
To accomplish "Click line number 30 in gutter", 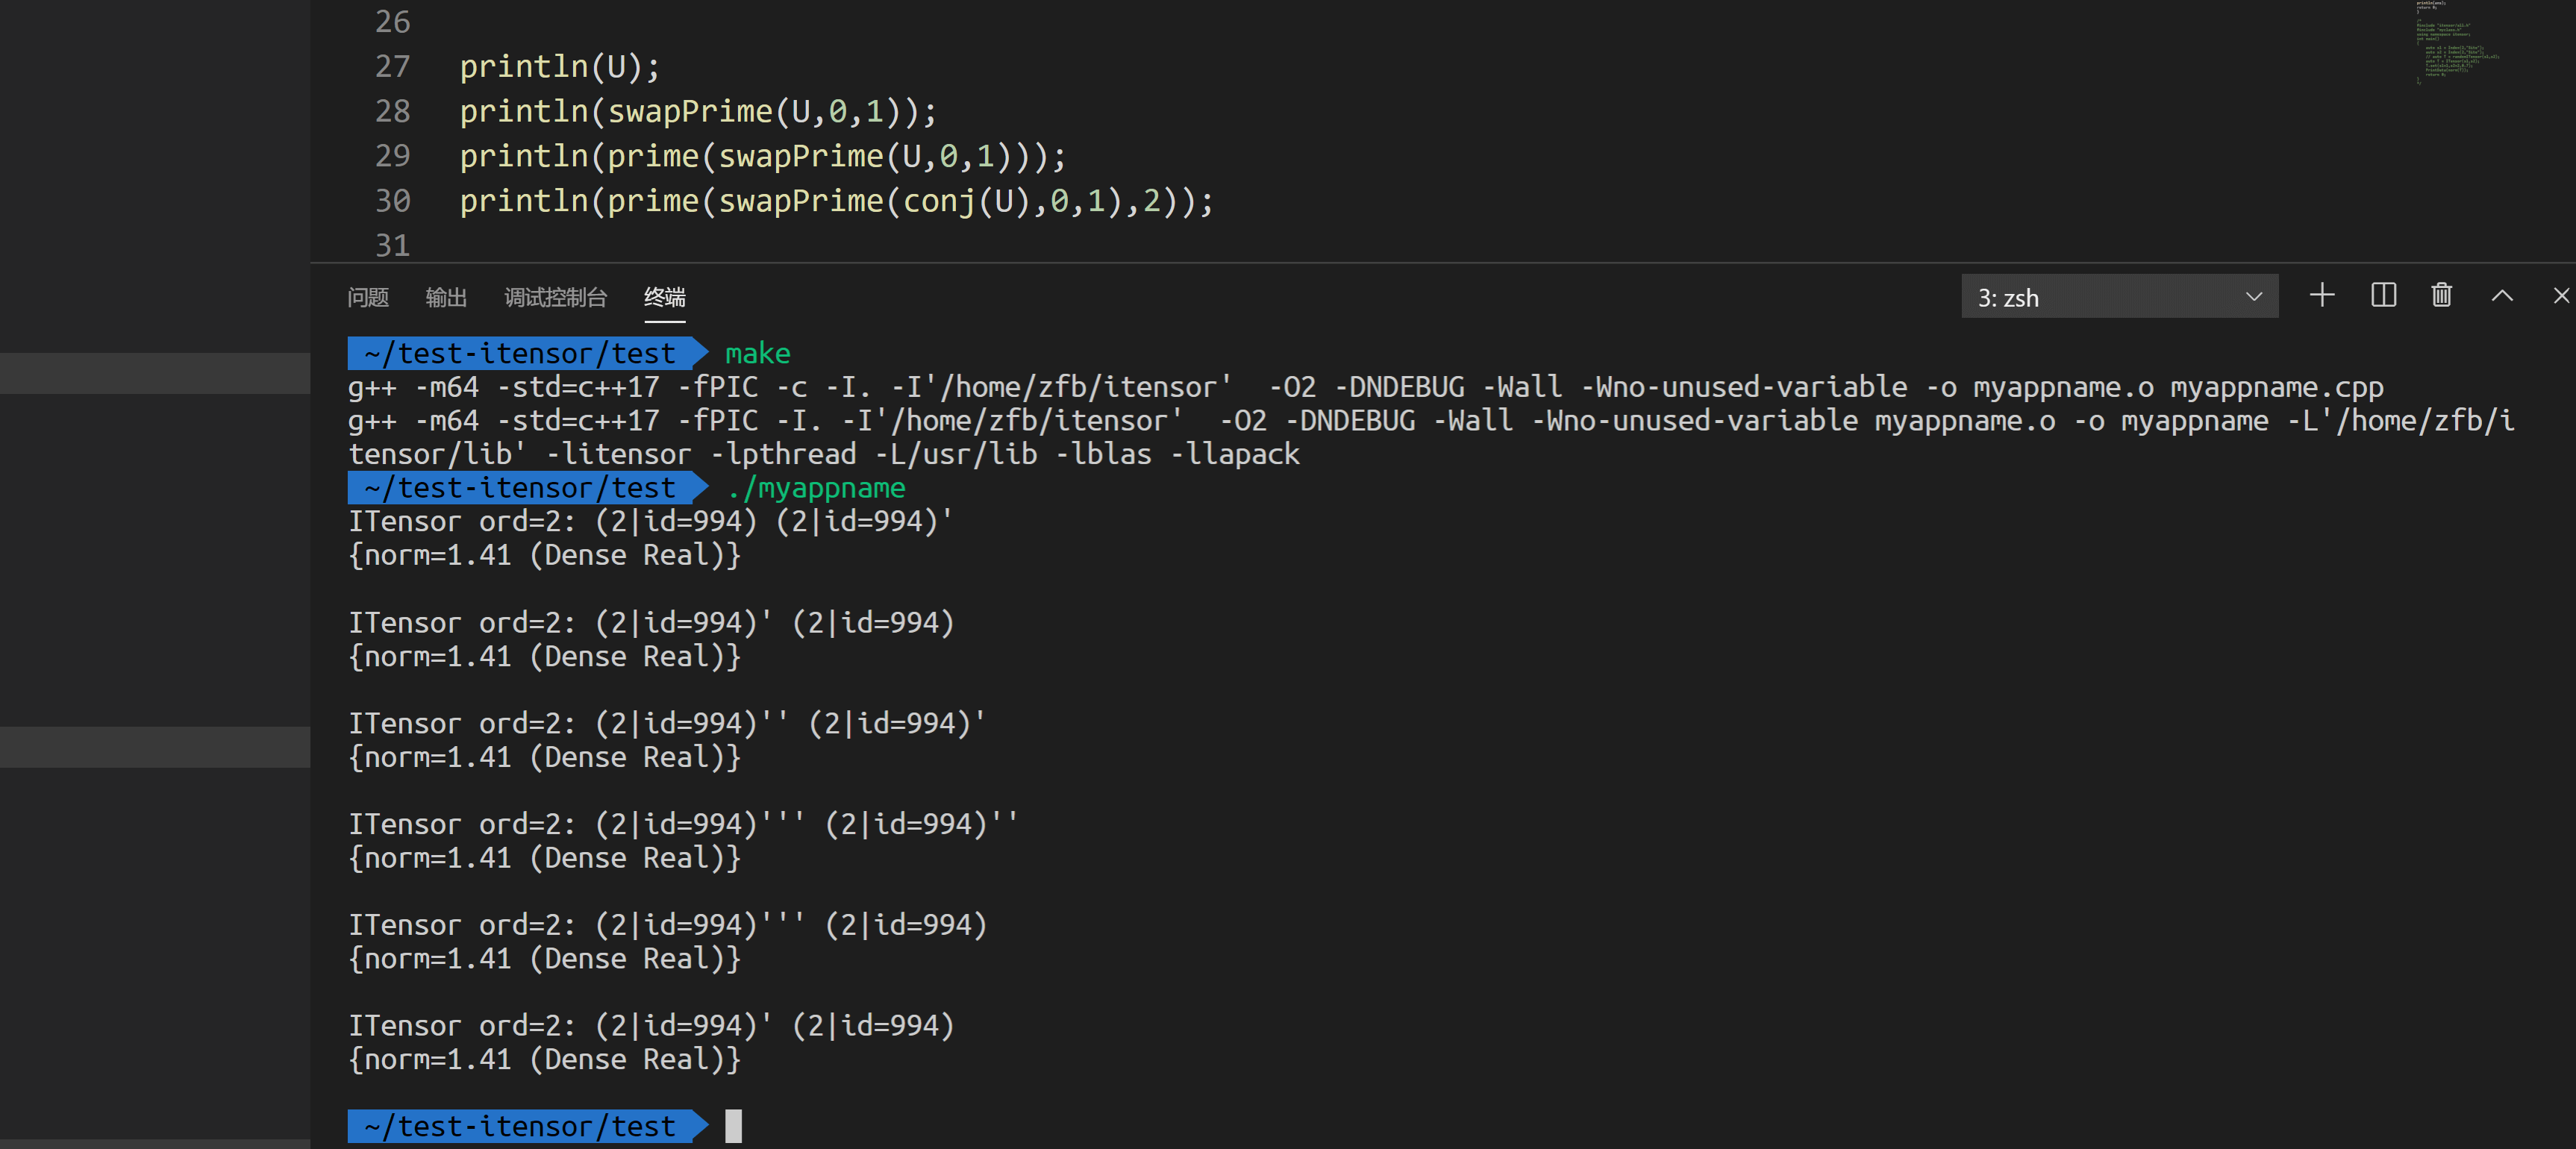I will pyautogui.click(x=392, y=201).
